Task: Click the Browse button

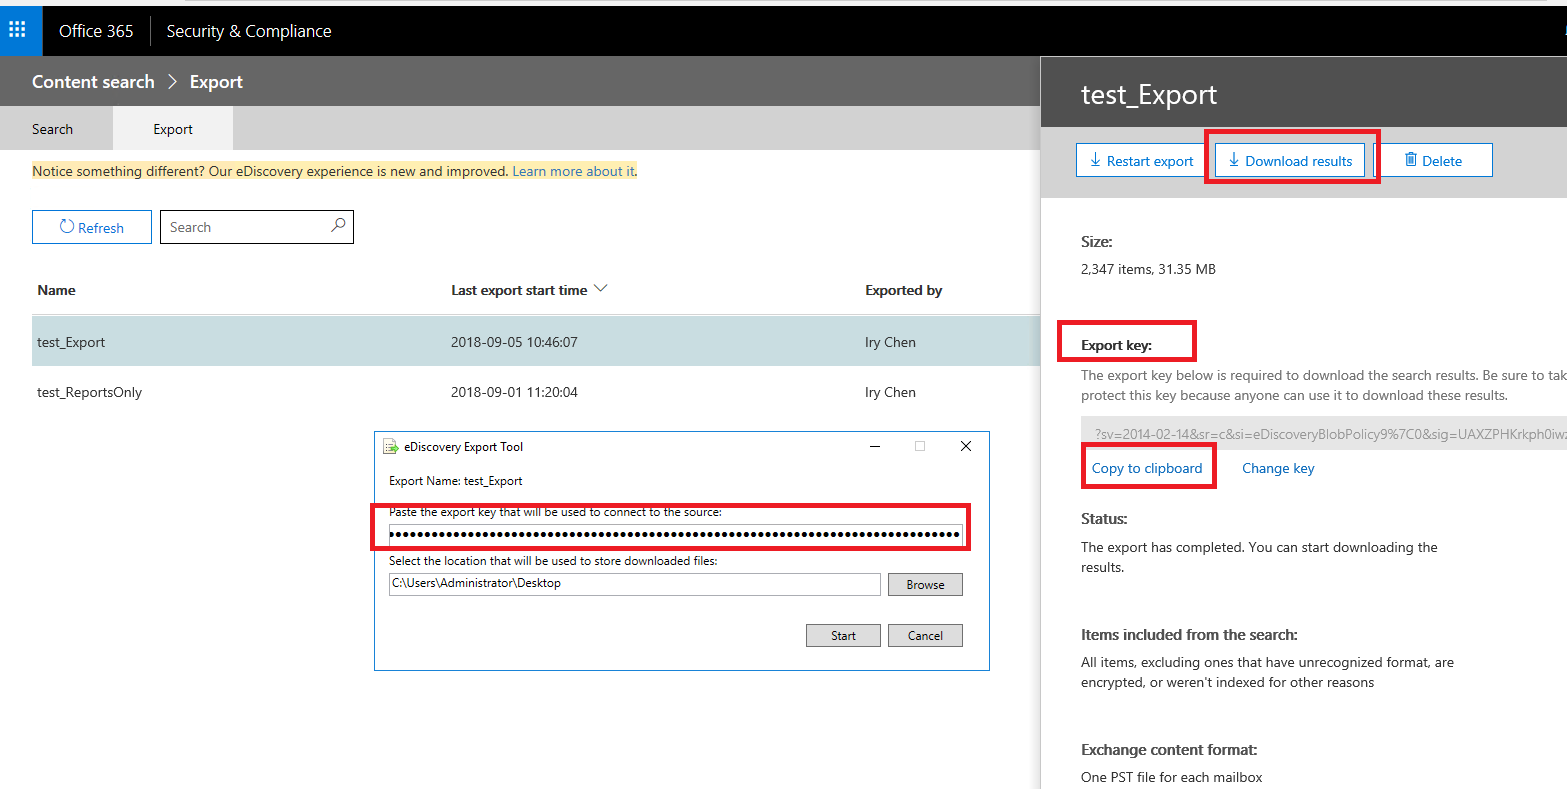Action: click(x=925, y=585)
